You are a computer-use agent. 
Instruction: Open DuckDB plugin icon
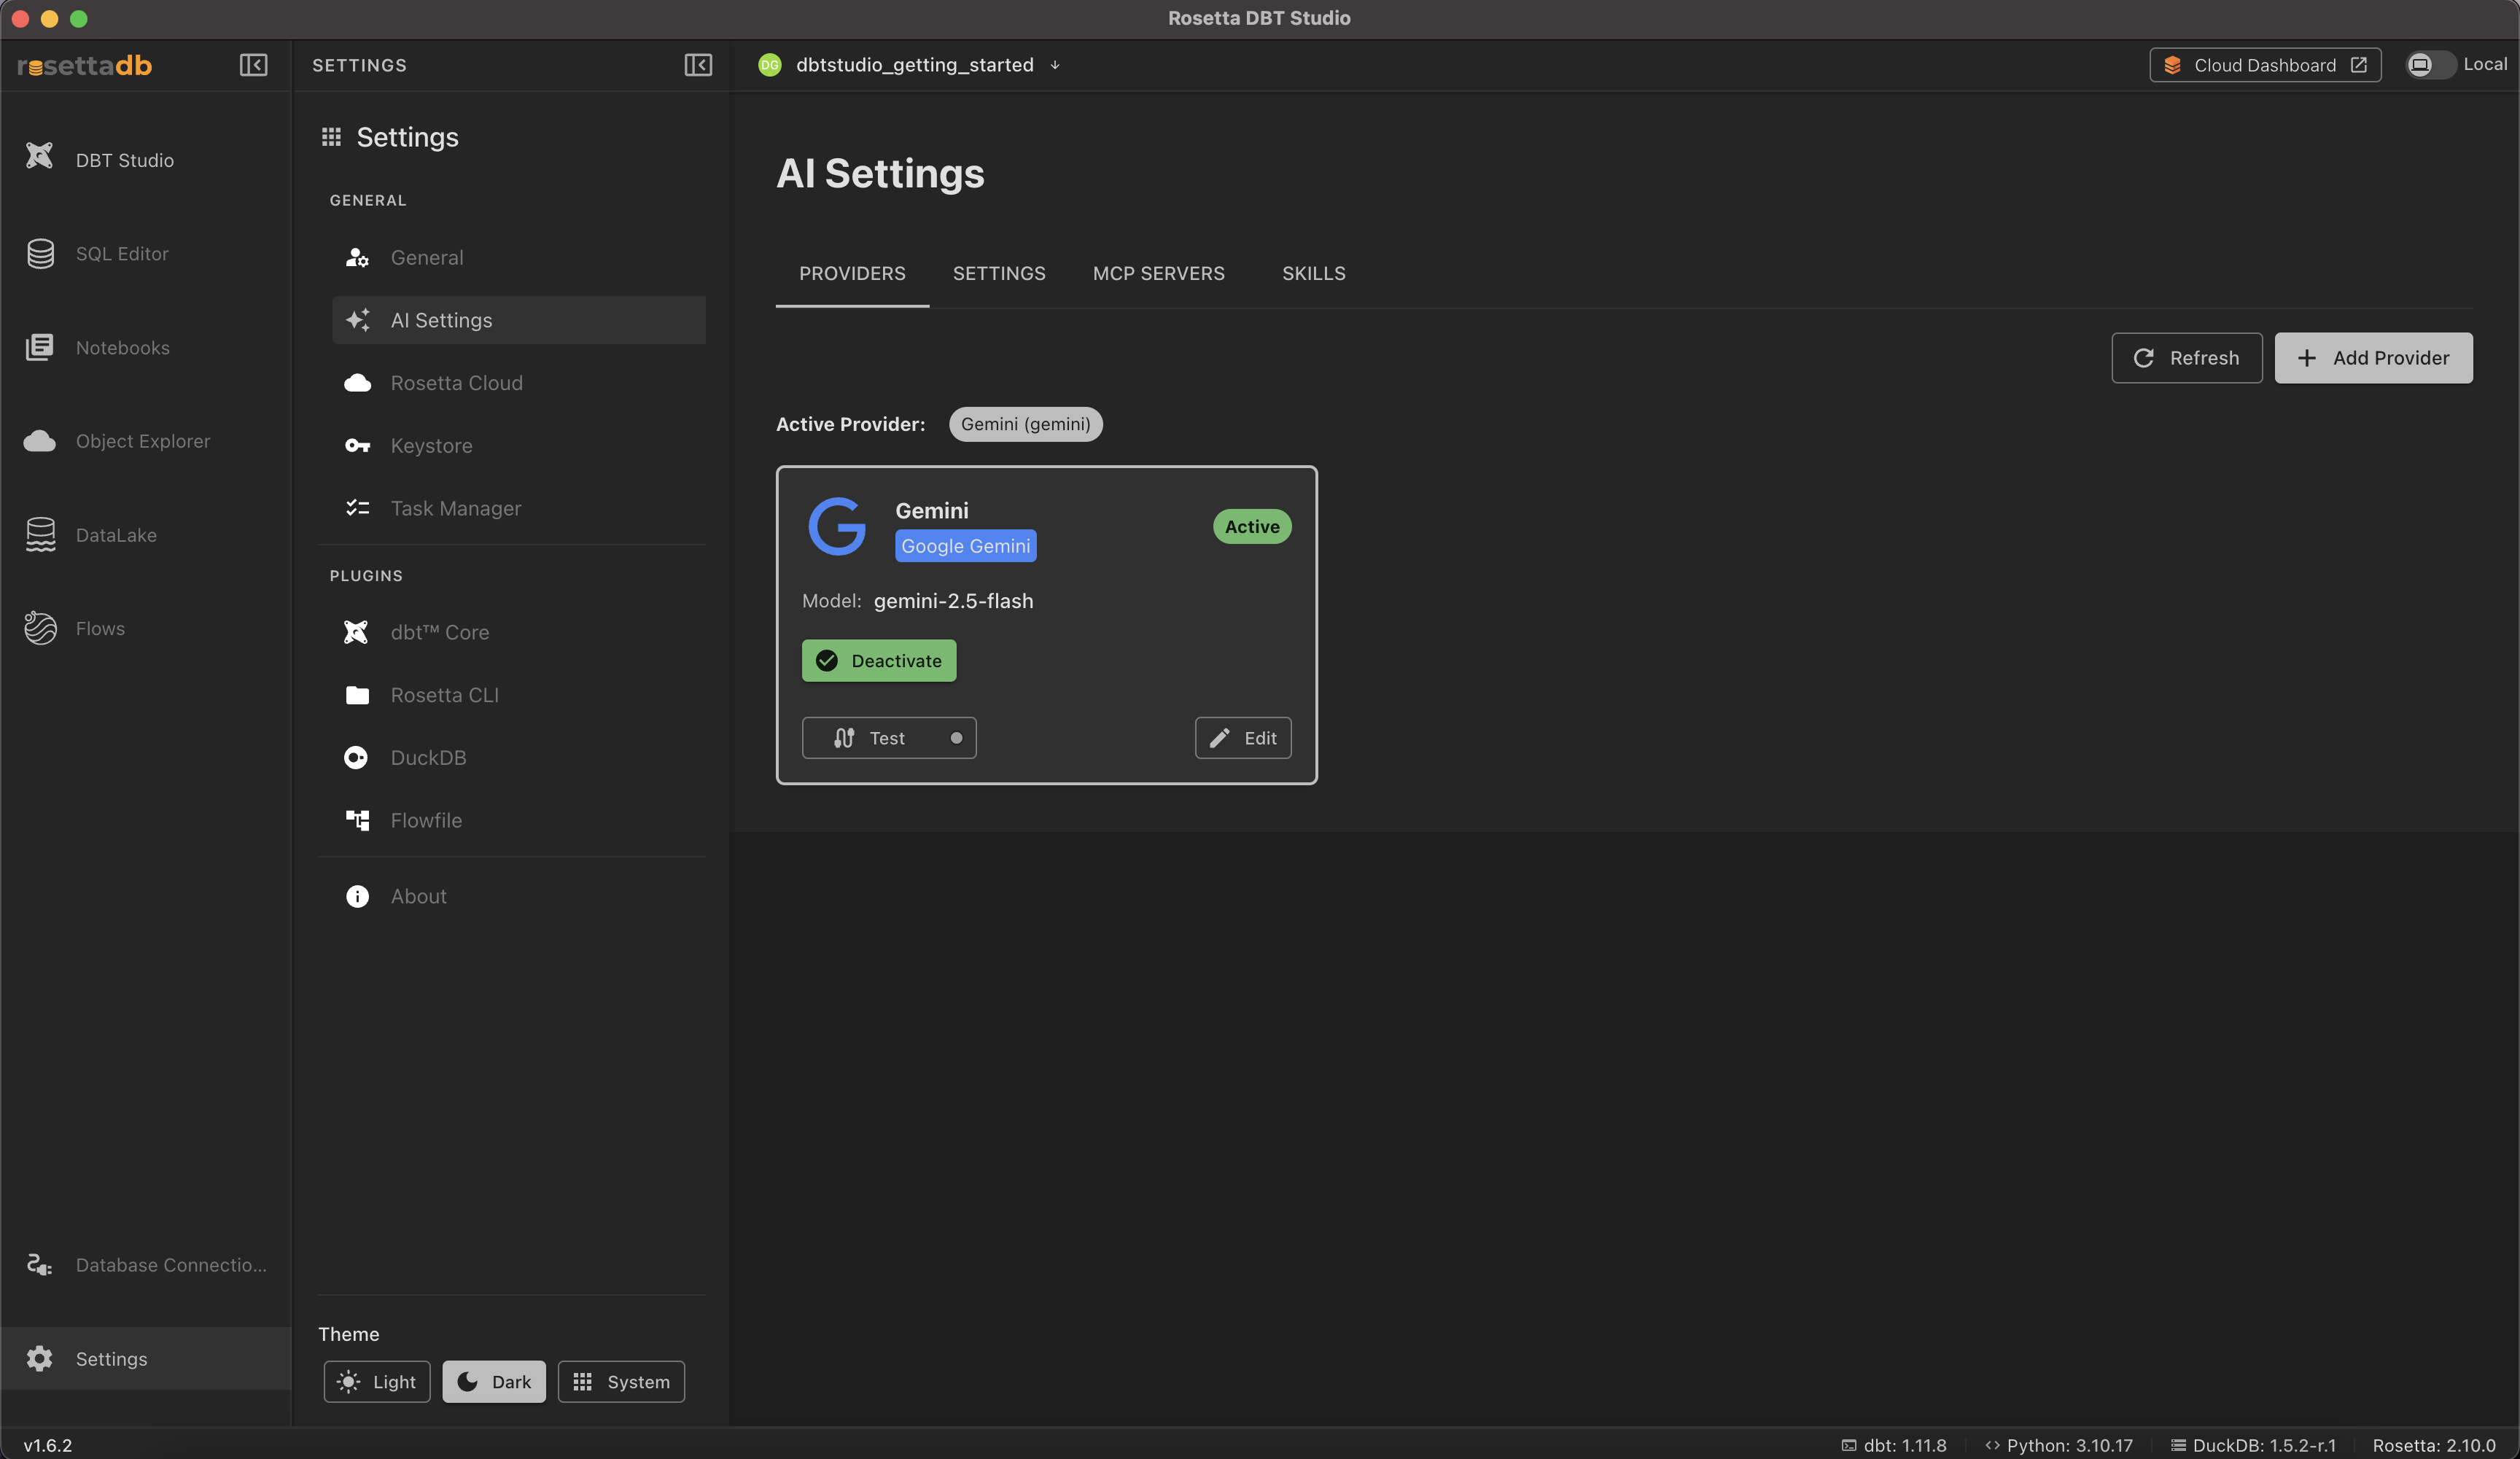pyautogui.click(x=356, y=757)
